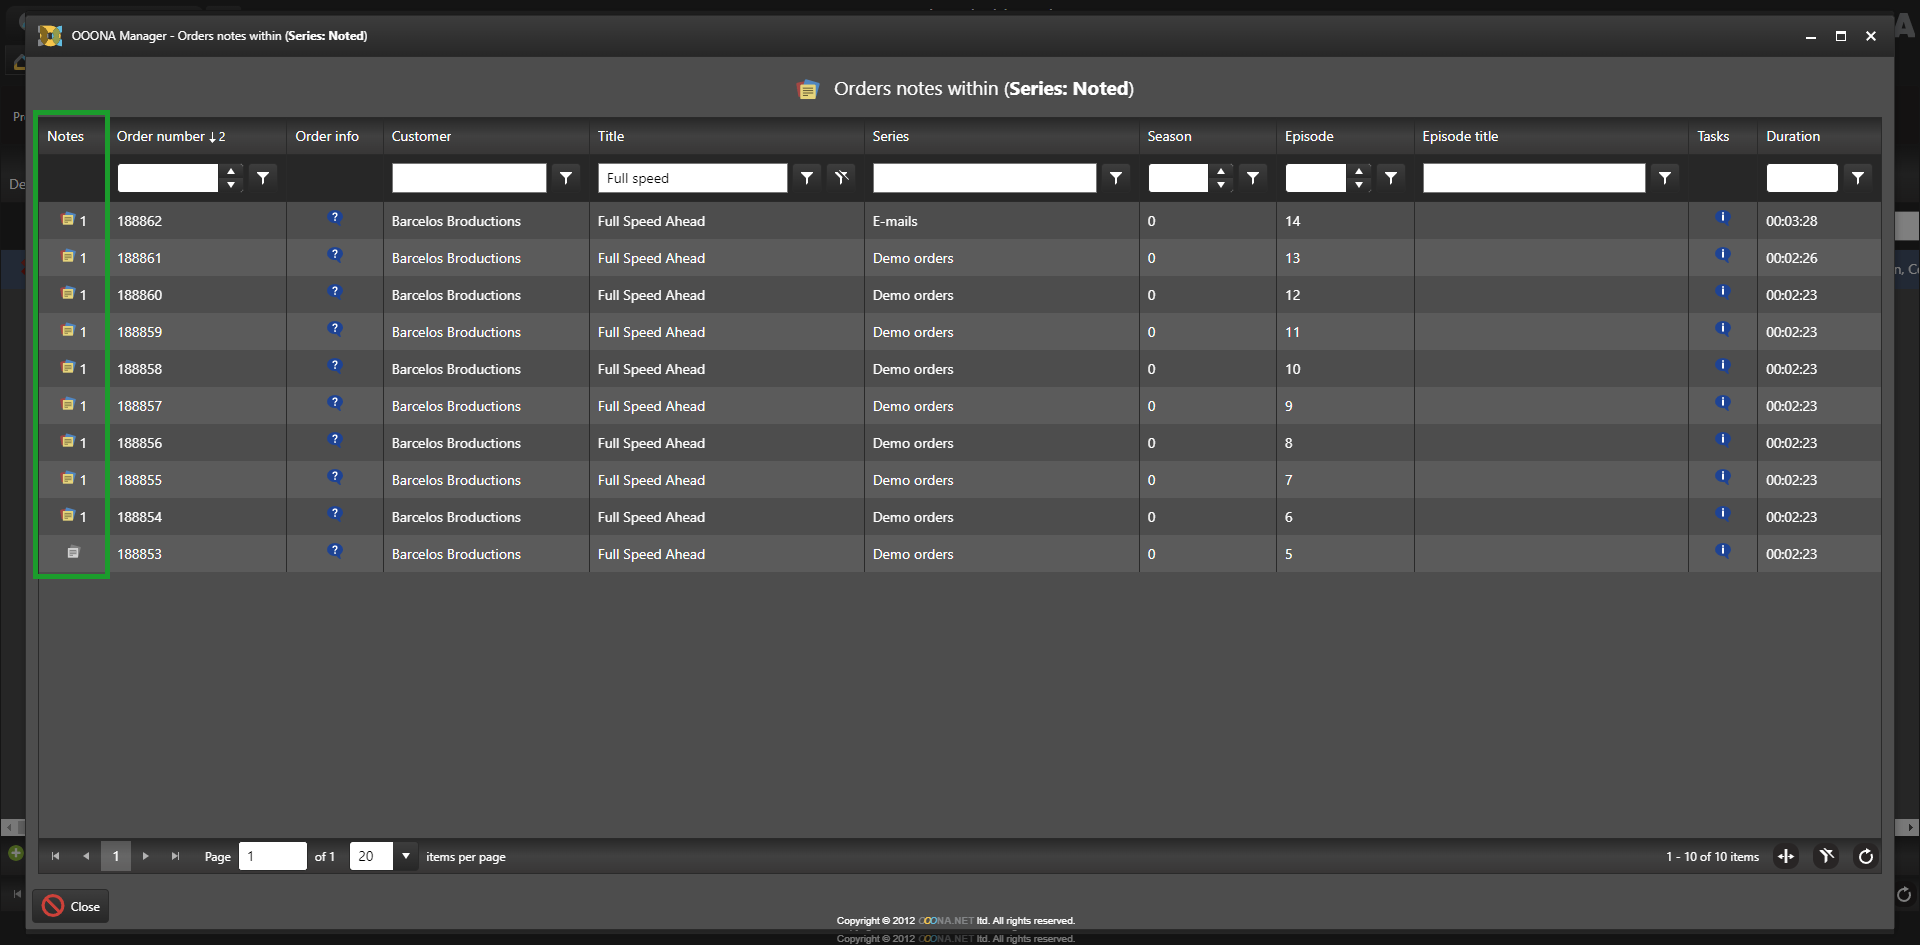
Task: Open filter options for Customer column
Action: pyautogui.click(x=566, y=178)
